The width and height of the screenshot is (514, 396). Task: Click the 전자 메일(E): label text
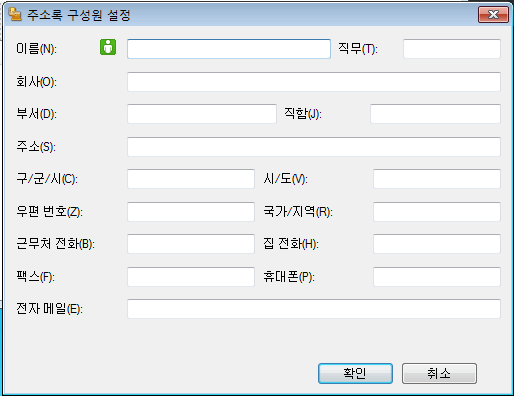pyautogui.click(x=49, y=309)
